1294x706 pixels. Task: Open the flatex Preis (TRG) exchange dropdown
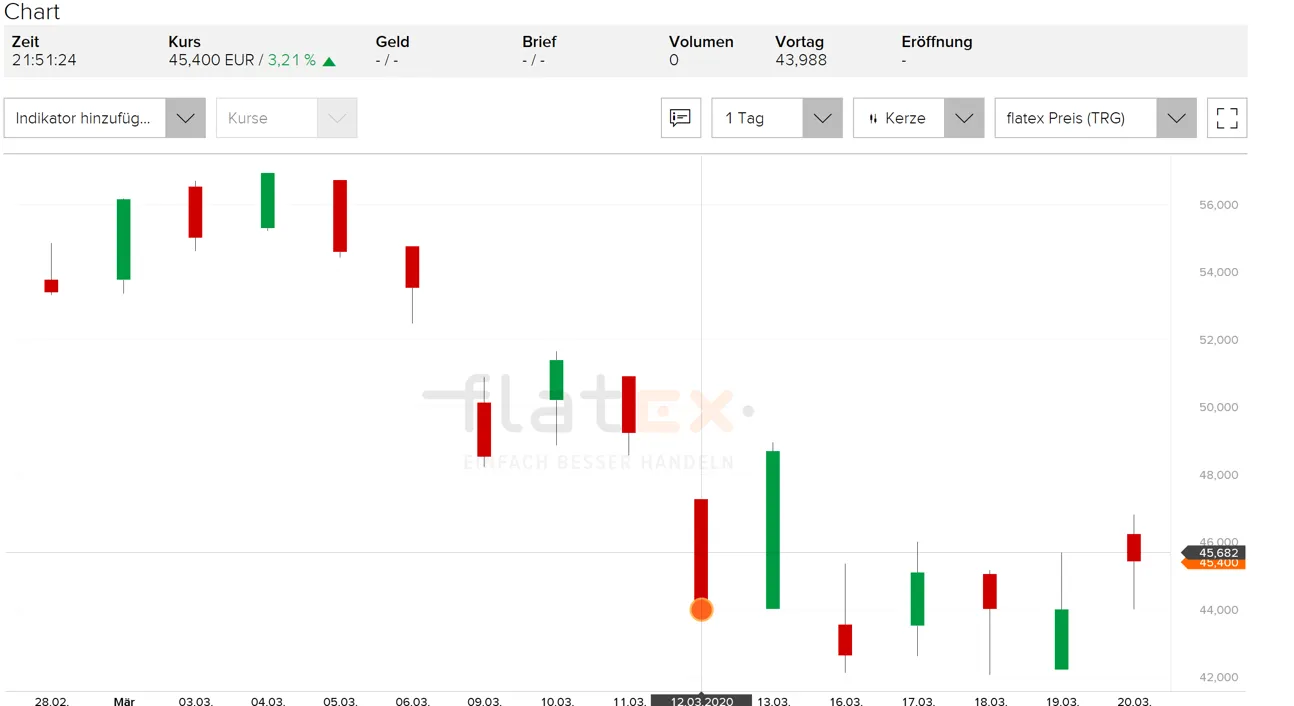pyautogui.click(x=1096, y=118)
